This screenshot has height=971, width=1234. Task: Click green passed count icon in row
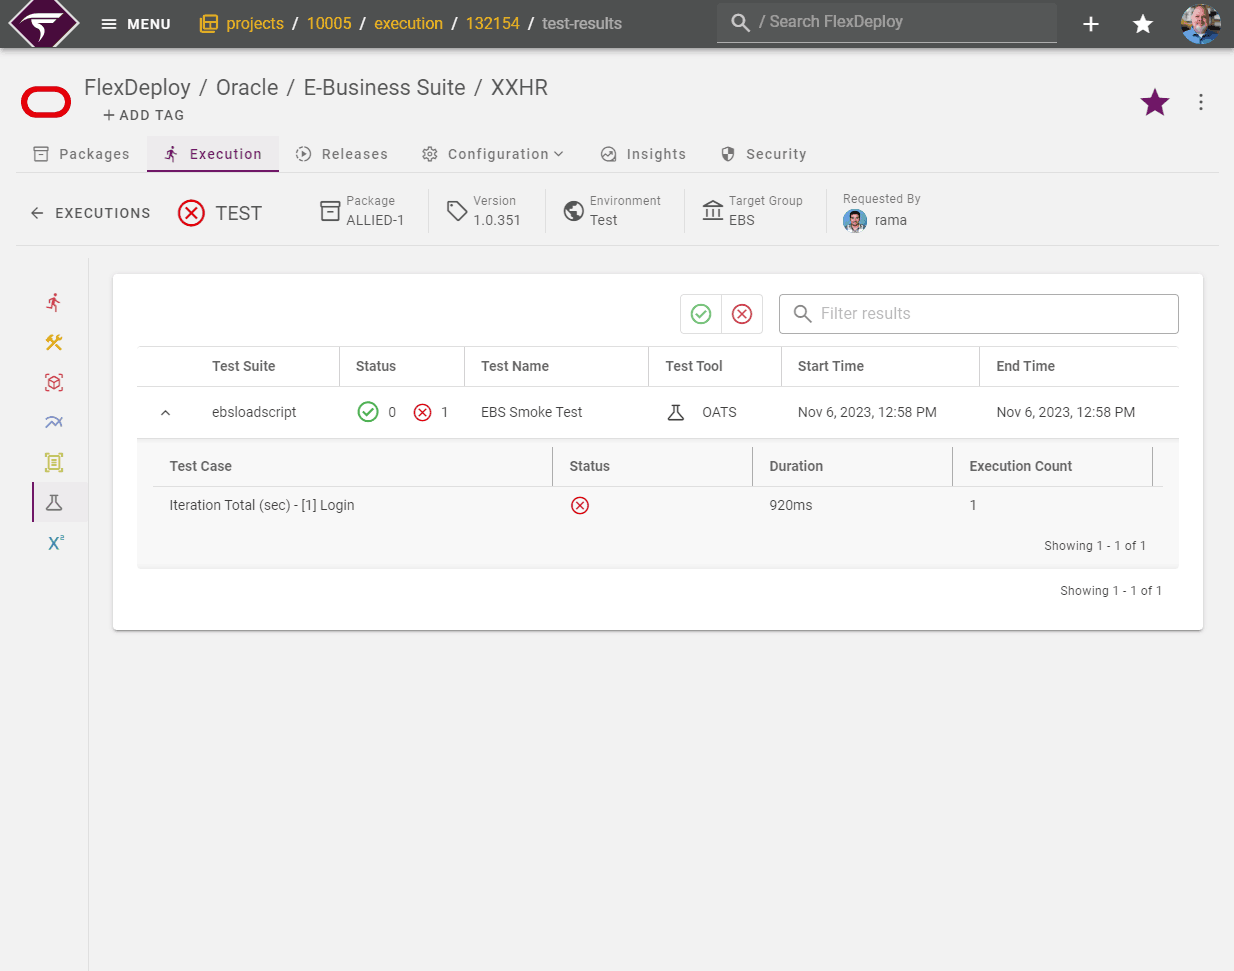tap(368, 412)
